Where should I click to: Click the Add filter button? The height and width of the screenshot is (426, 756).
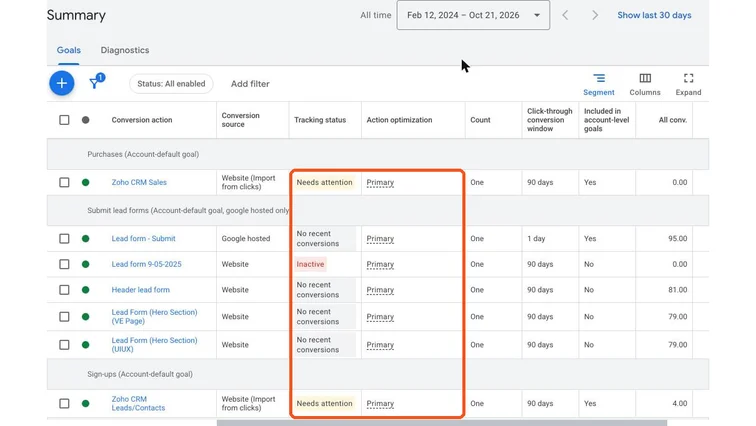pyautogui.click(x=250, y=84)
